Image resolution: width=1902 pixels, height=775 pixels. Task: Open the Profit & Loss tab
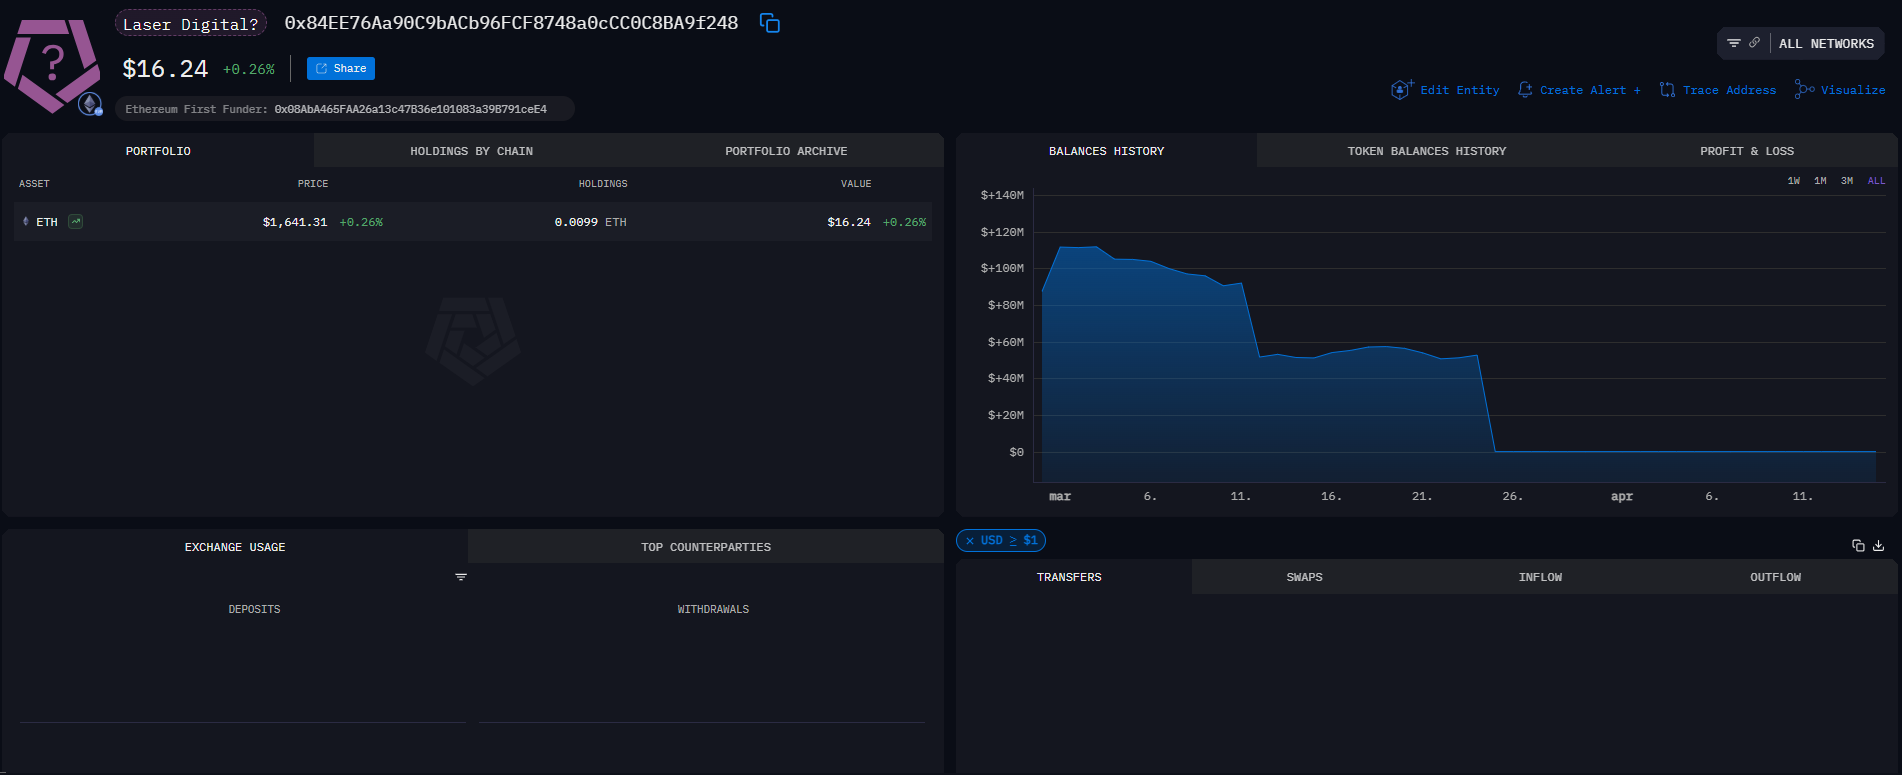pyautogui.click(x=1746, y=151)
